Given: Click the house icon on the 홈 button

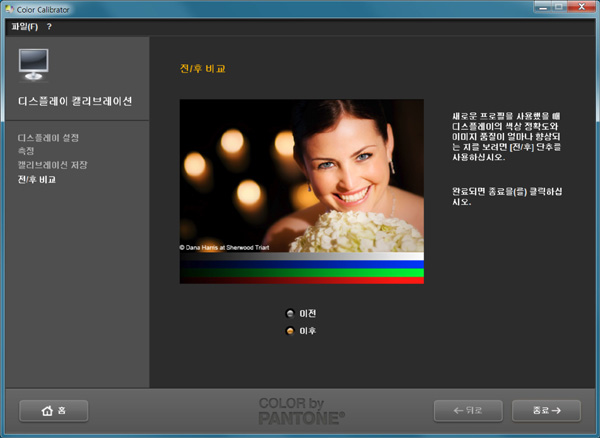Looking at the screenshot, I should (x=45, y=410).
